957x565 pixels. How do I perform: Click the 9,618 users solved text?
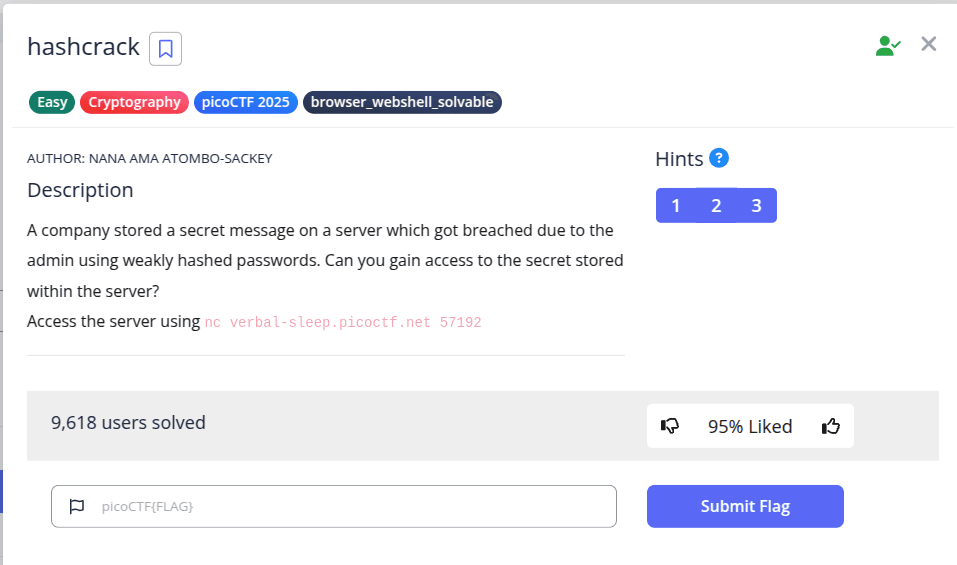click(128, 423)
